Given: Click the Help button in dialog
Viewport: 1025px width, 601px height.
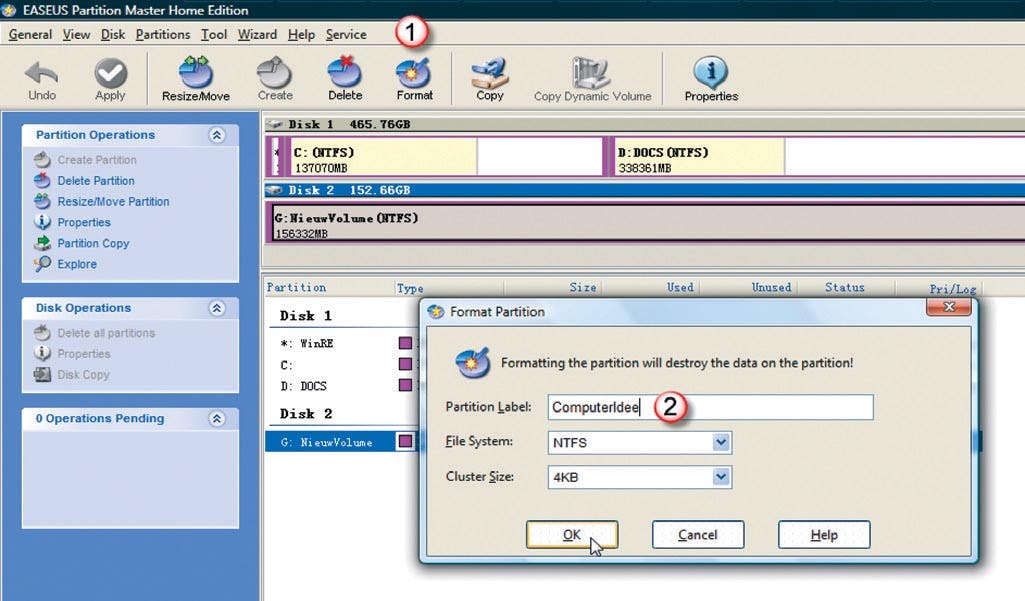Looking at the screenshot, I should point(824,535).
